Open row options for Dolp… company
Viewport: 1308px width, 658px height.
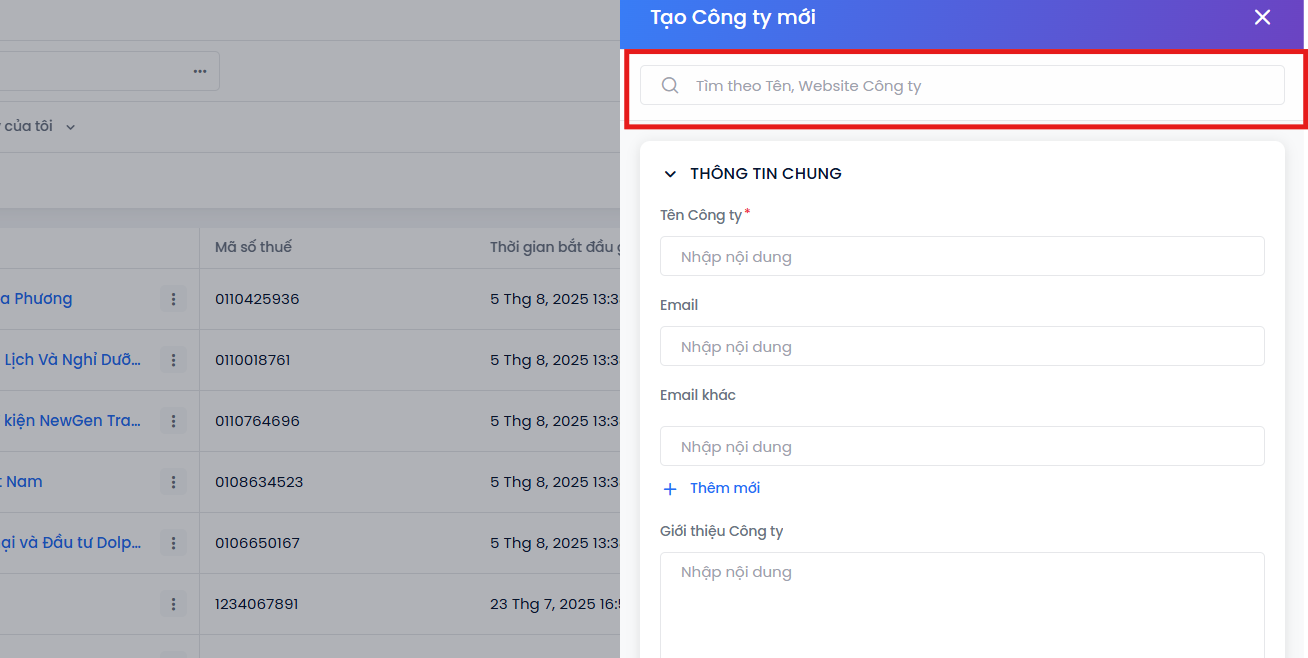(x=173, y=543)
